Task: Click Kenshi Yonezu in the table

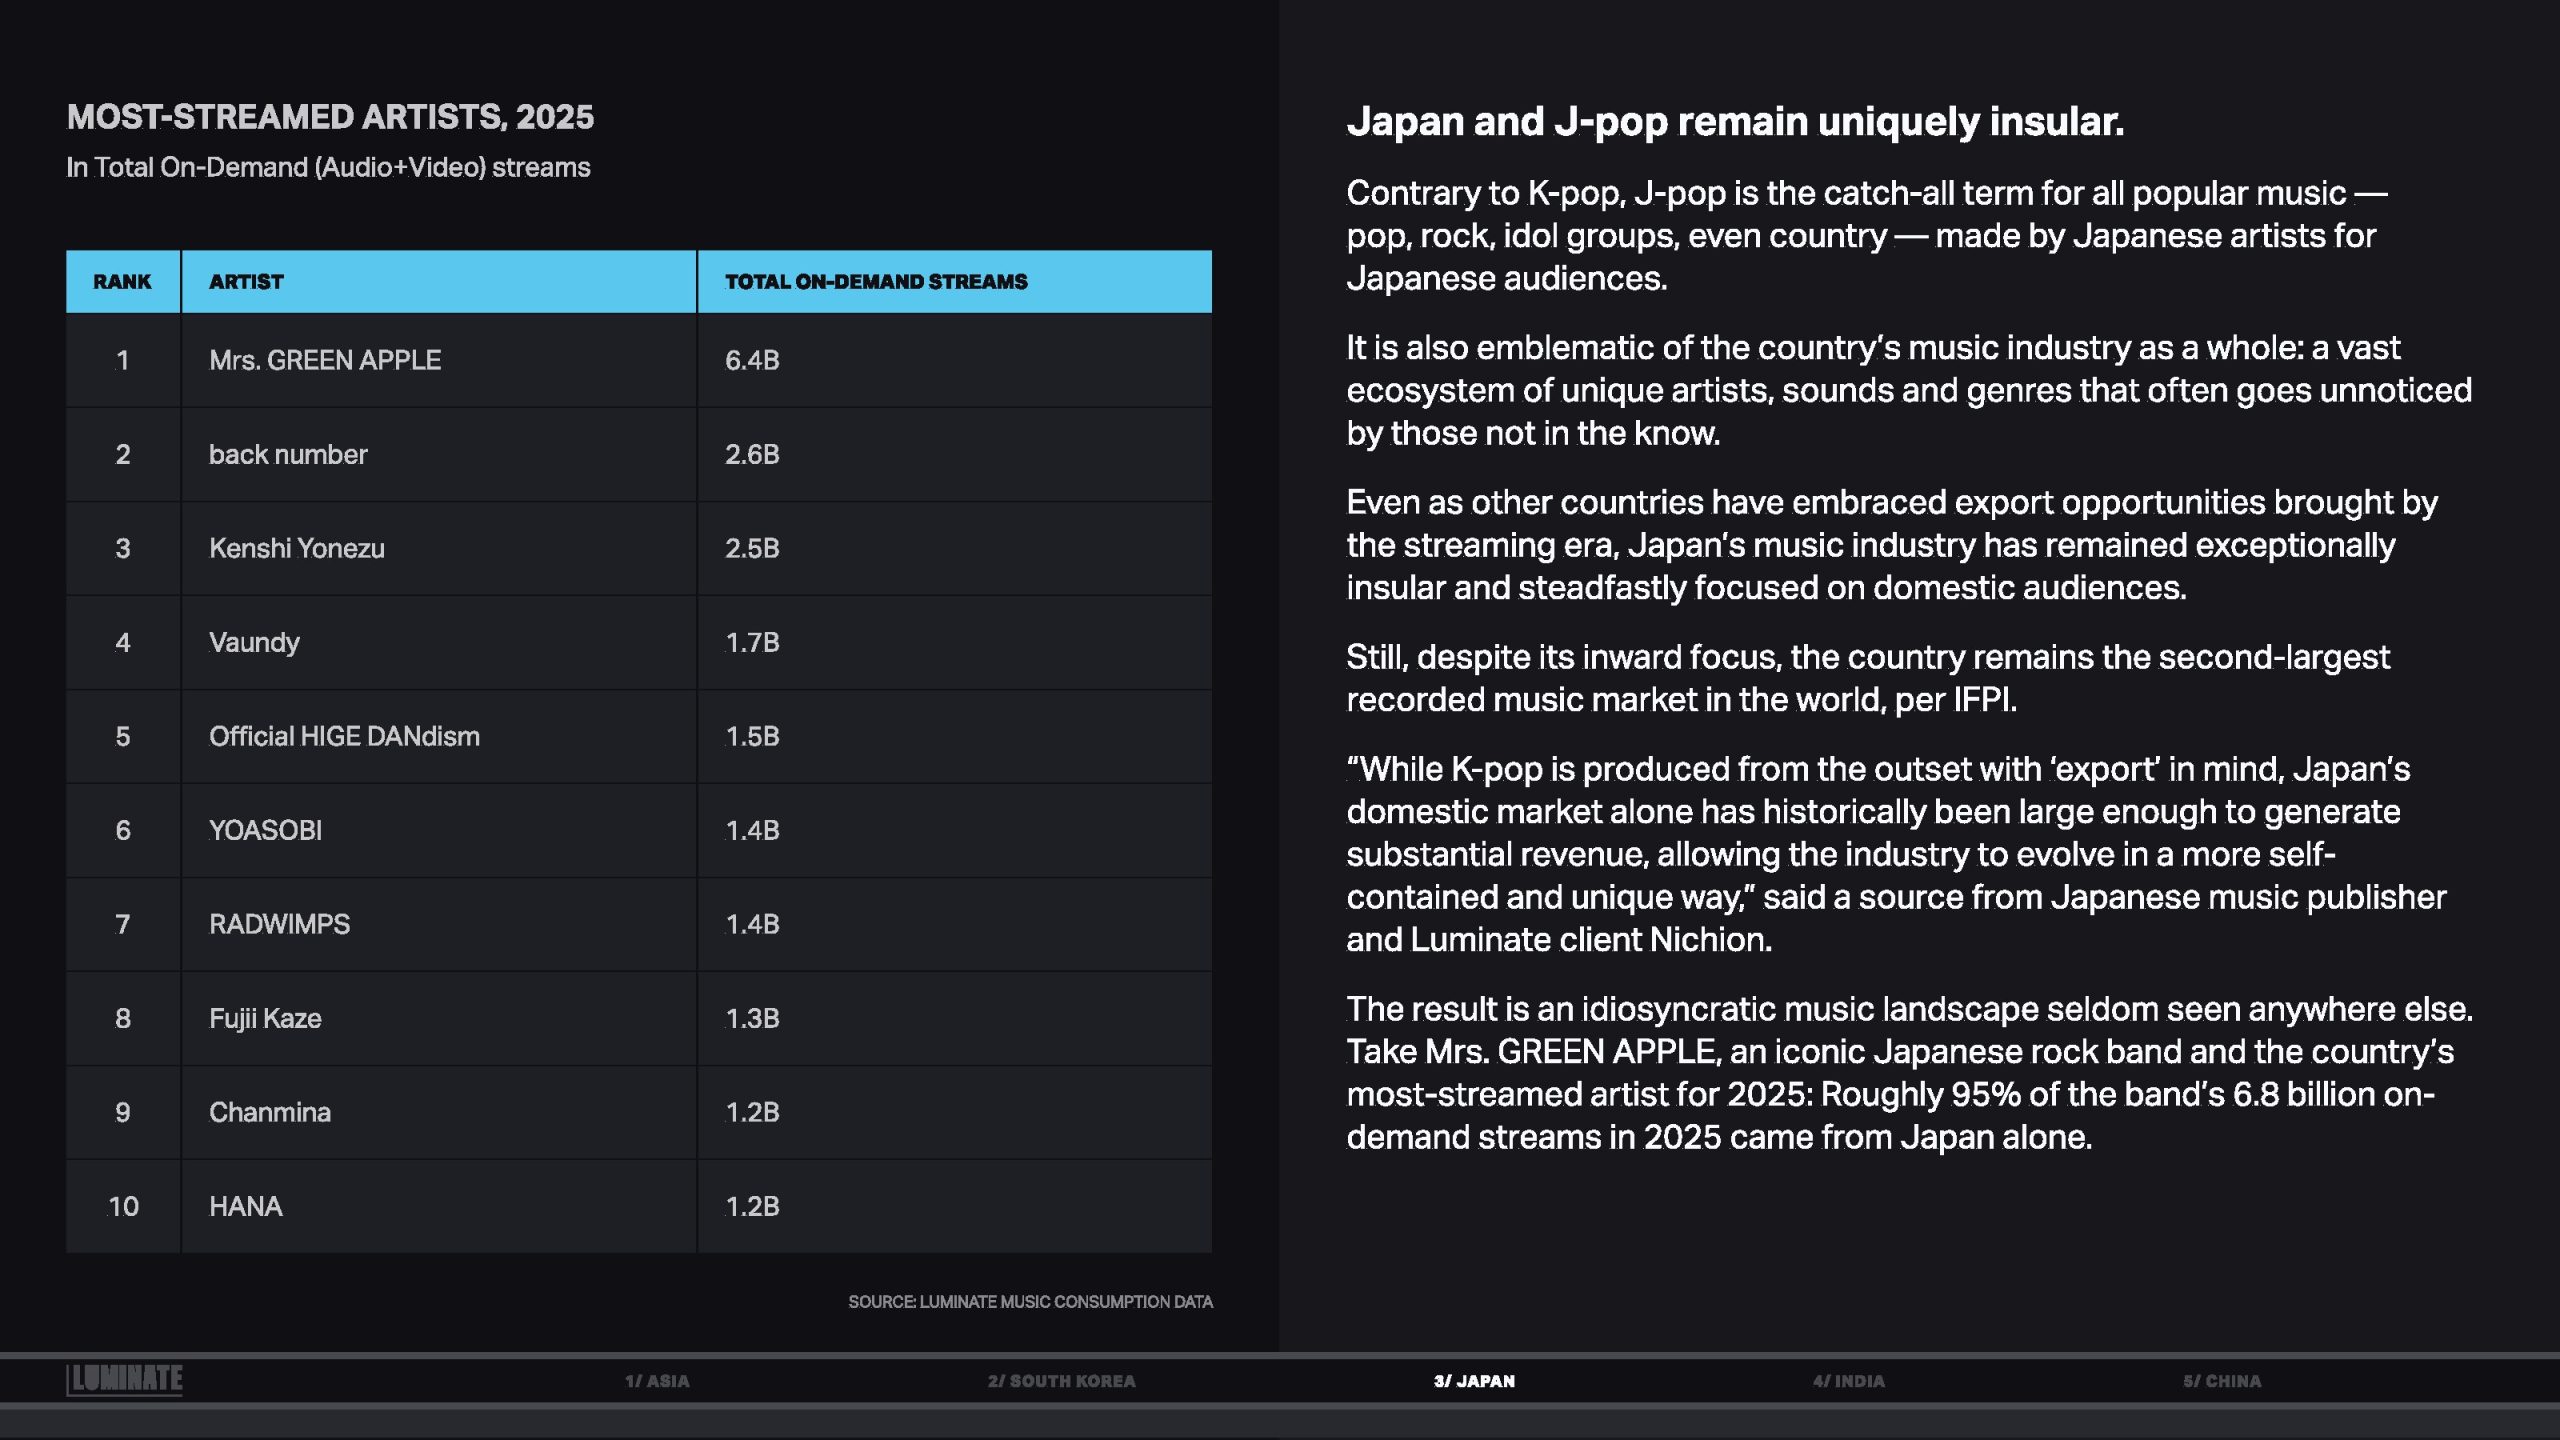Action: (x=297, y=548)
